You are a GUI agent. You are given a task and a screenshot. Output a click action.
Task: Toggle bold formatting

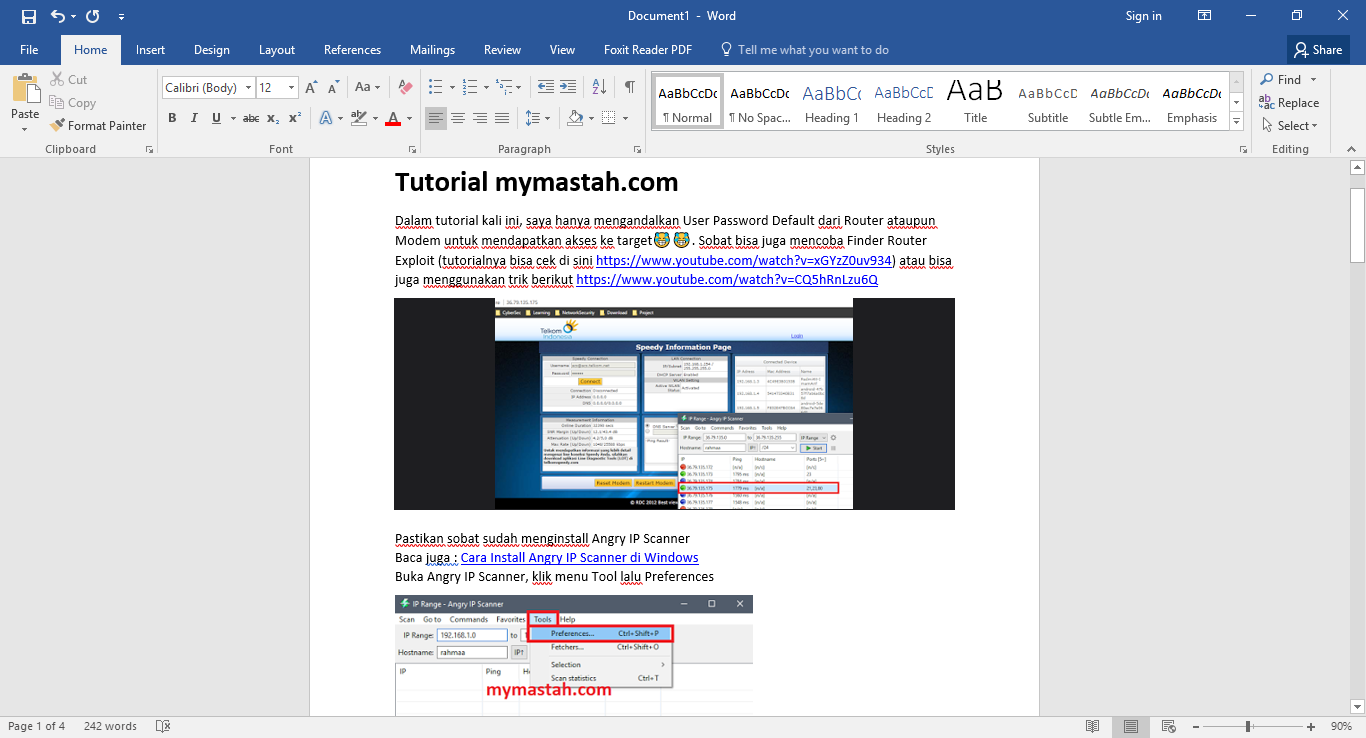[172, 118]
